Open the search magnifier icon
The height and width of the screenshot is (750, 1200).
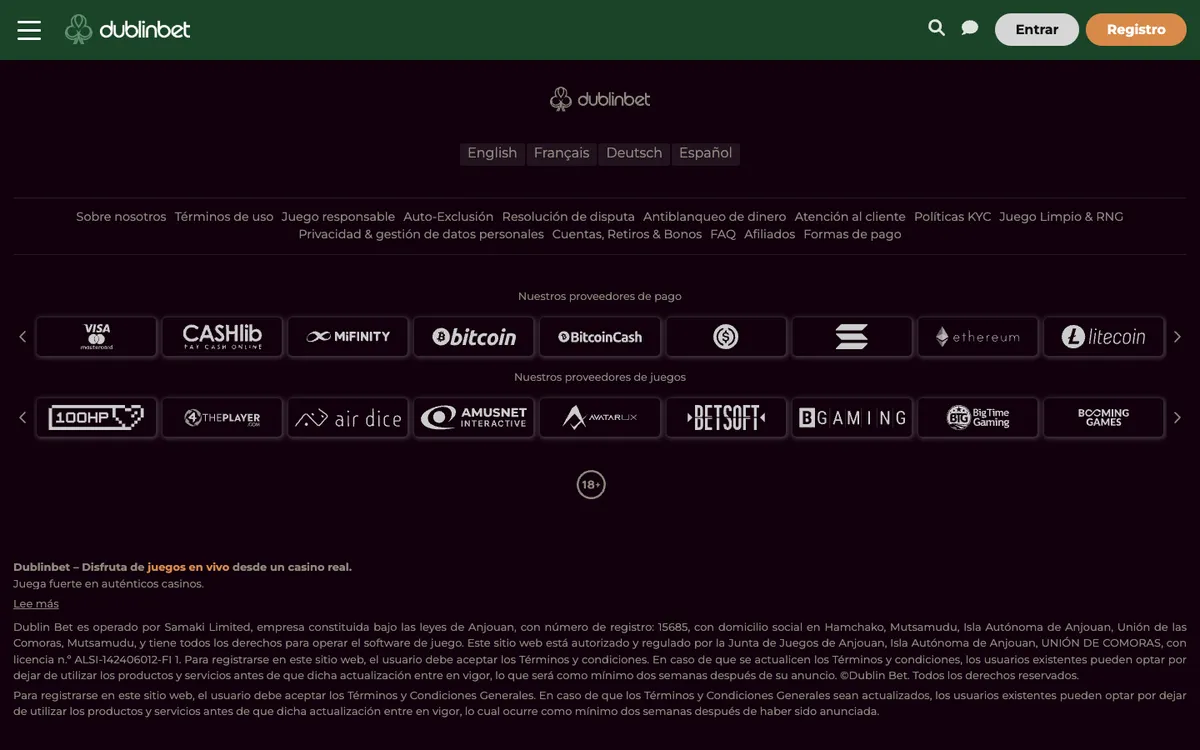[x=936, y=28]
